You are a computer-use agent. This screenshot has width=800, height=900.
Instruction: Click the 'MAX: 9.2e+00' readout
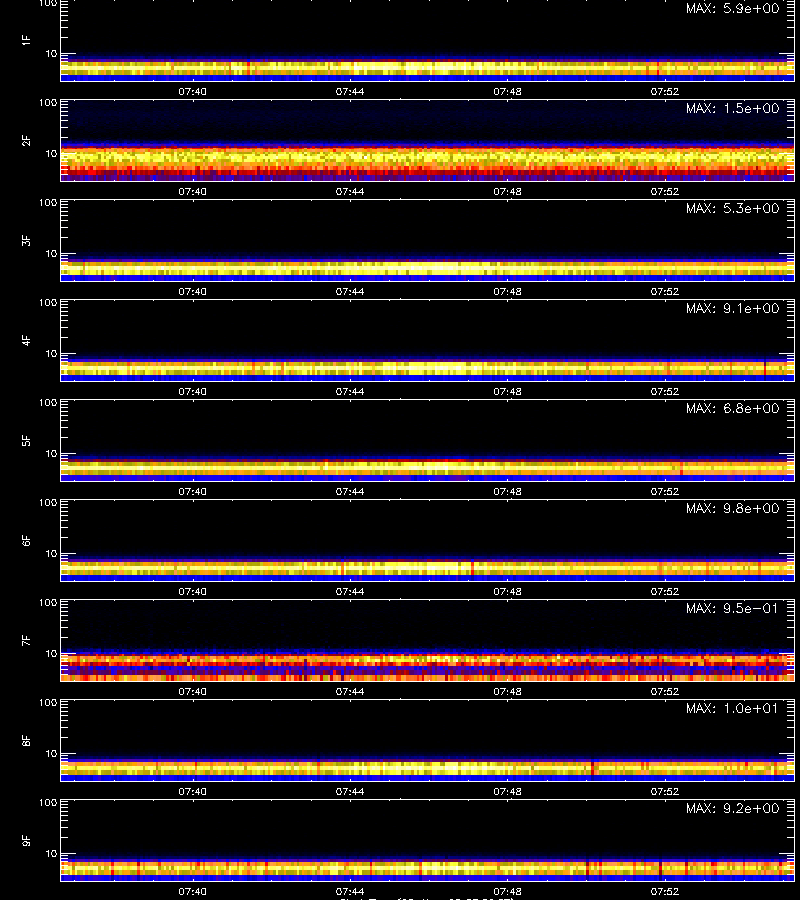click(x=732, y=808)
